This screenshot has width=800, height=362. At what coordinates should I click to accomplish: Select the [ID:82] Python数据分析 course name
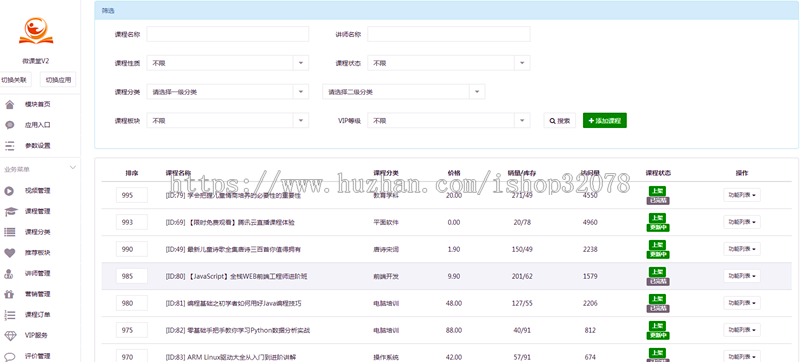238,330
